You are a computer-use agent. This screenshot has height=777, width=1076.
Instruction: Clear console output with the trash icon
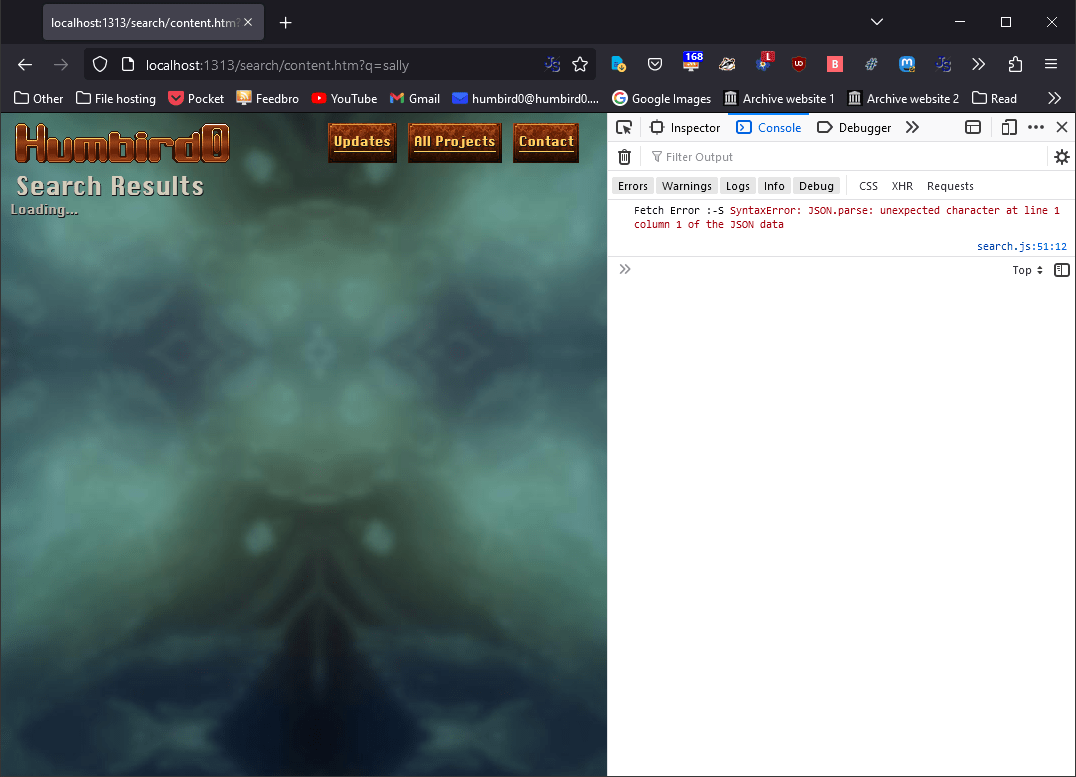coord(624,157)
